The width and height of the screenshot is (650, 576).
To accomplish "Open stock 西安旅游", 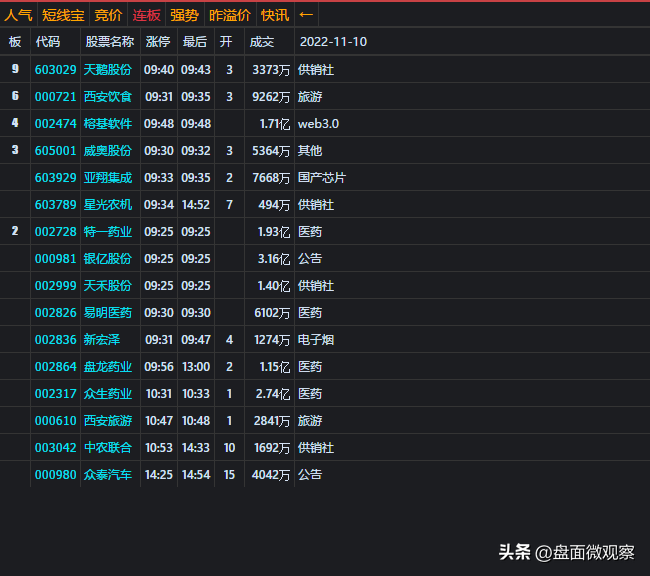I will (108, 420).
